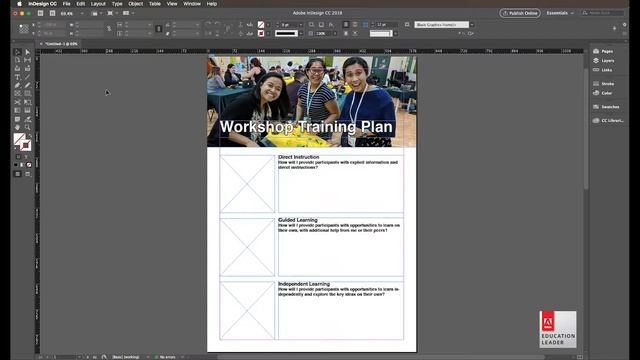Open the Window menu

[192, 4]
